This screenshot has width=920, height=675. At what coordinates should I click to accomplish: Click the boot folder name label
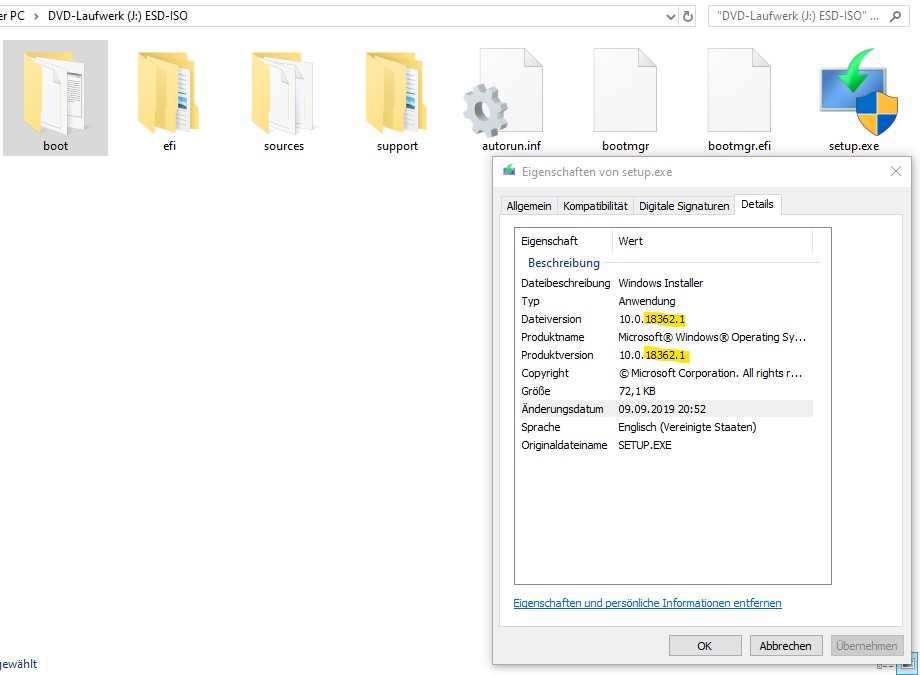point(55,146)
